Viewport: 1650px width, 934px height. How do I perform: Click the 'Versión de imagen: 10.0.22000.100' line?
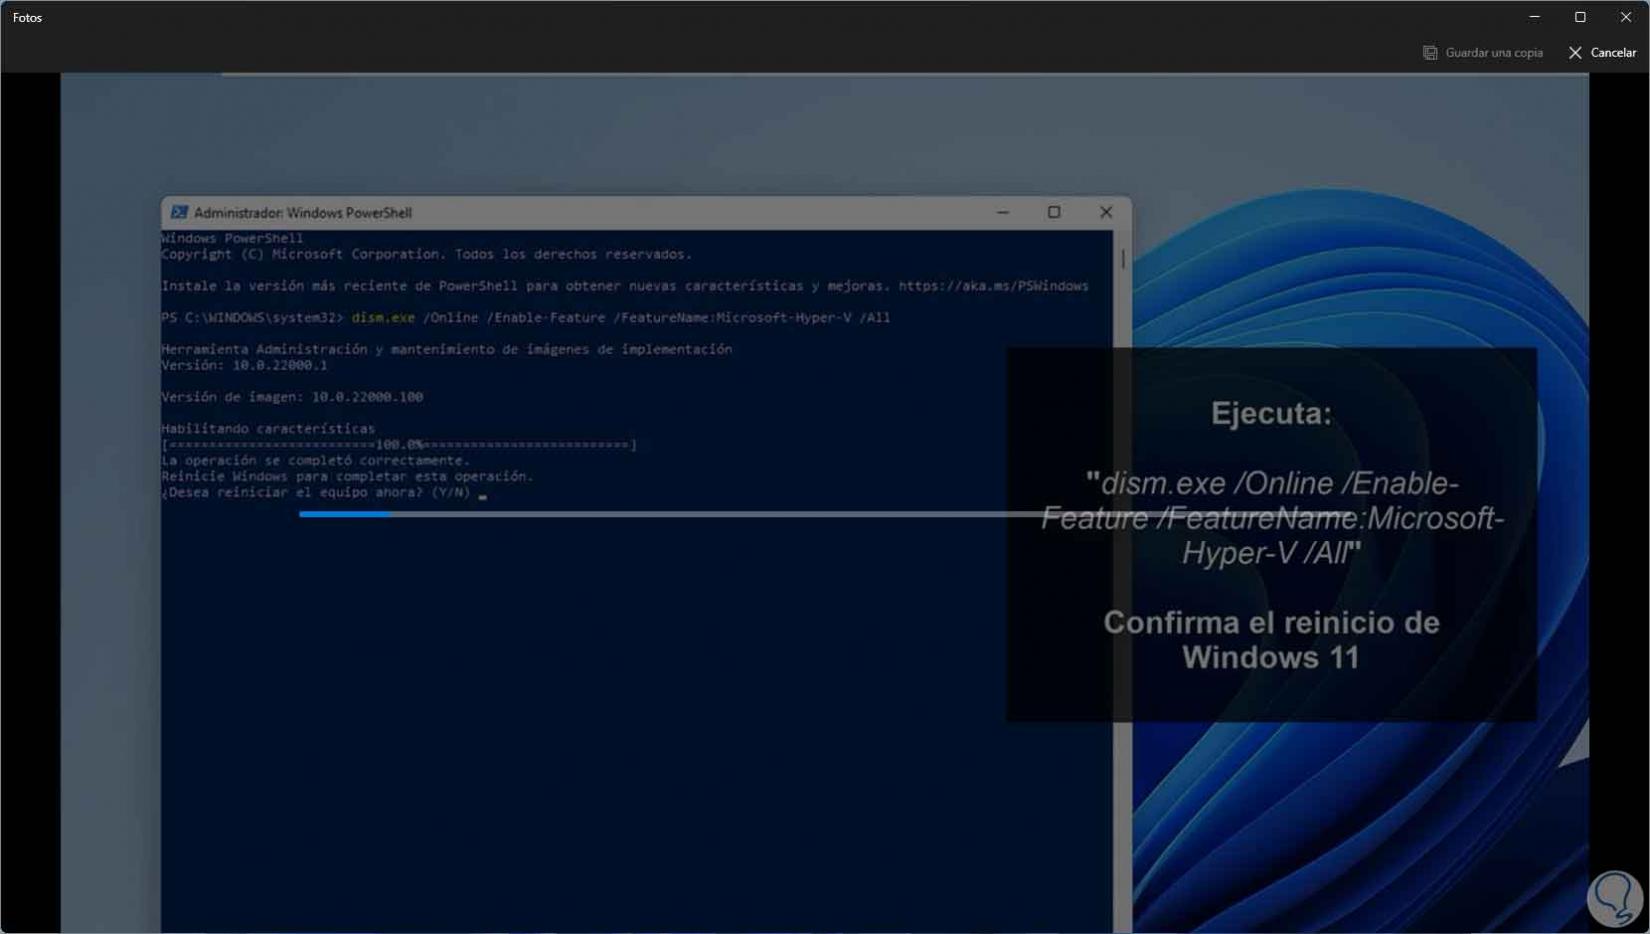[x=292, y=397]
